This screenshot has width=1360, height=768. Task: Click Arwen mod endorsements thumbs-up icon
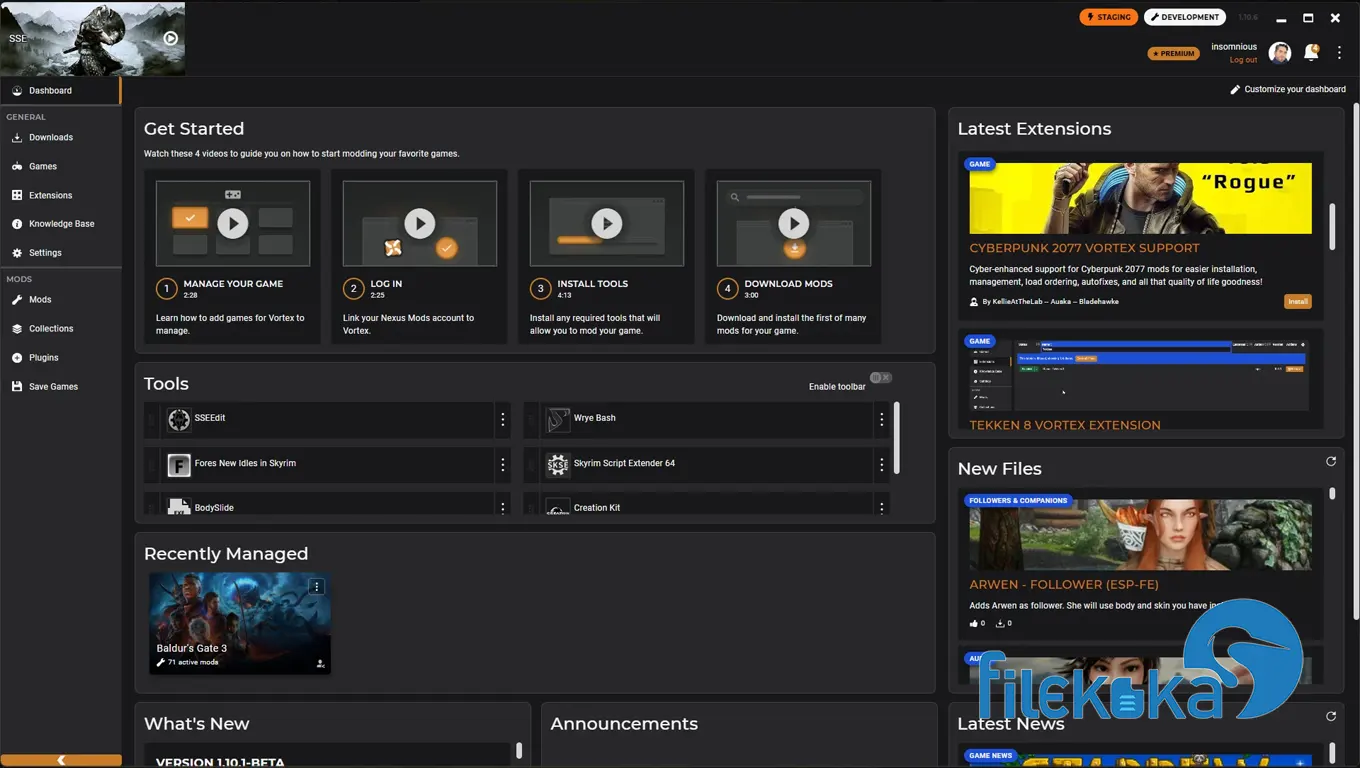click(x=975, y=623)
